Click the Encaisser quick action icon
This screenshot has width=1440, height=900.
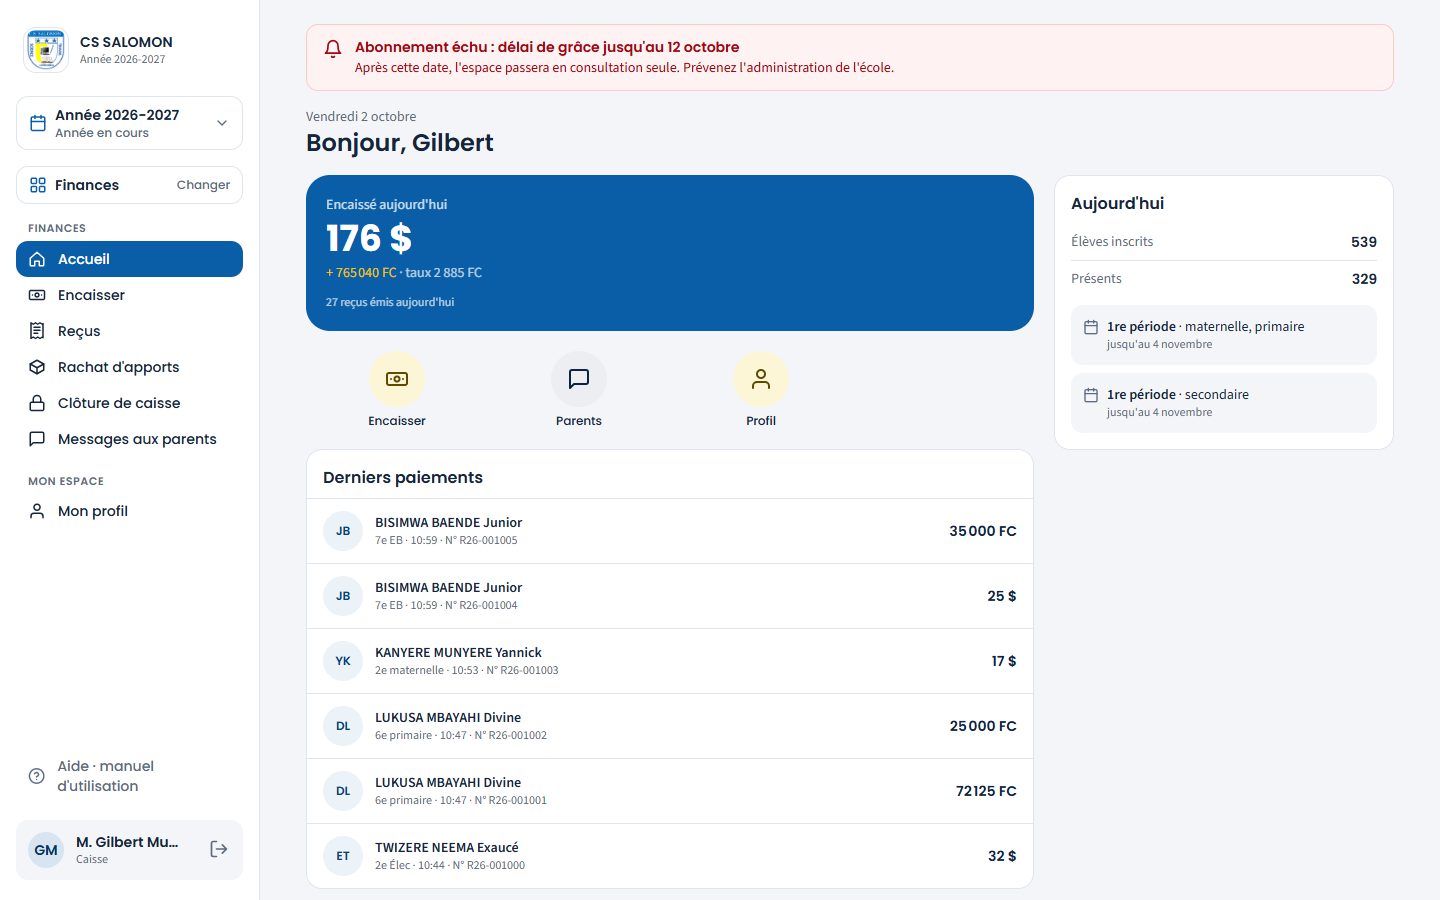pos(397,379)
